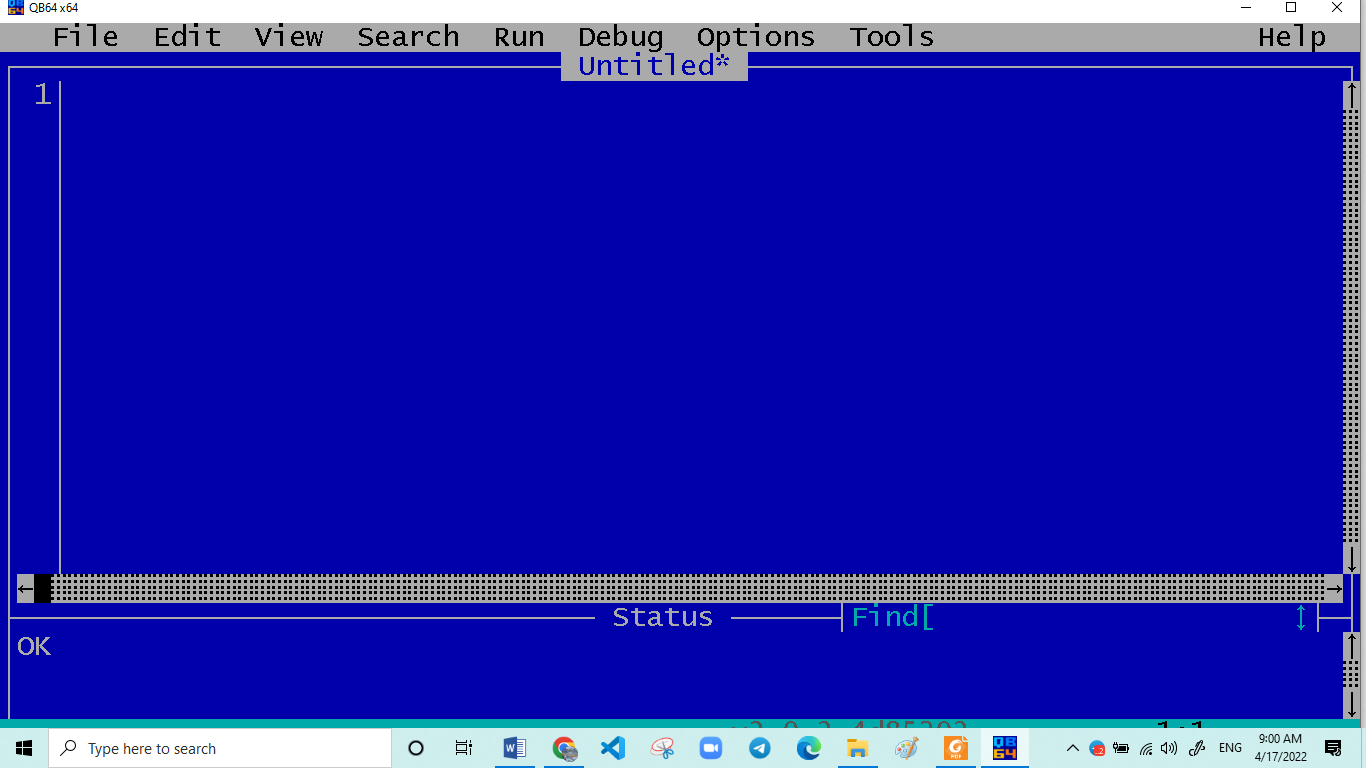Screen dimensions: 1366x768
Task: Launch Visual Studio Code from the taskbar
Action: pyautogui.click(x=612, y=747)
